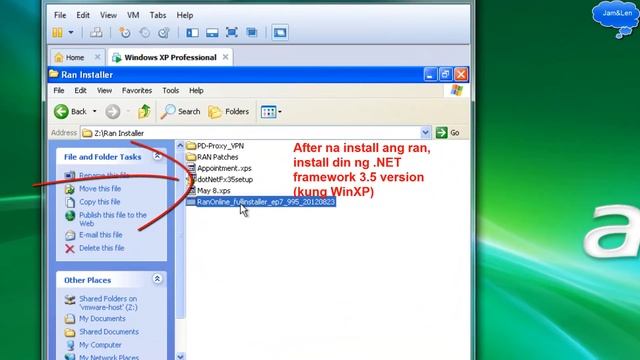Screen dimensions: 640x360
Task: Collapse the Other Places panel
Action: coord(157,279)
